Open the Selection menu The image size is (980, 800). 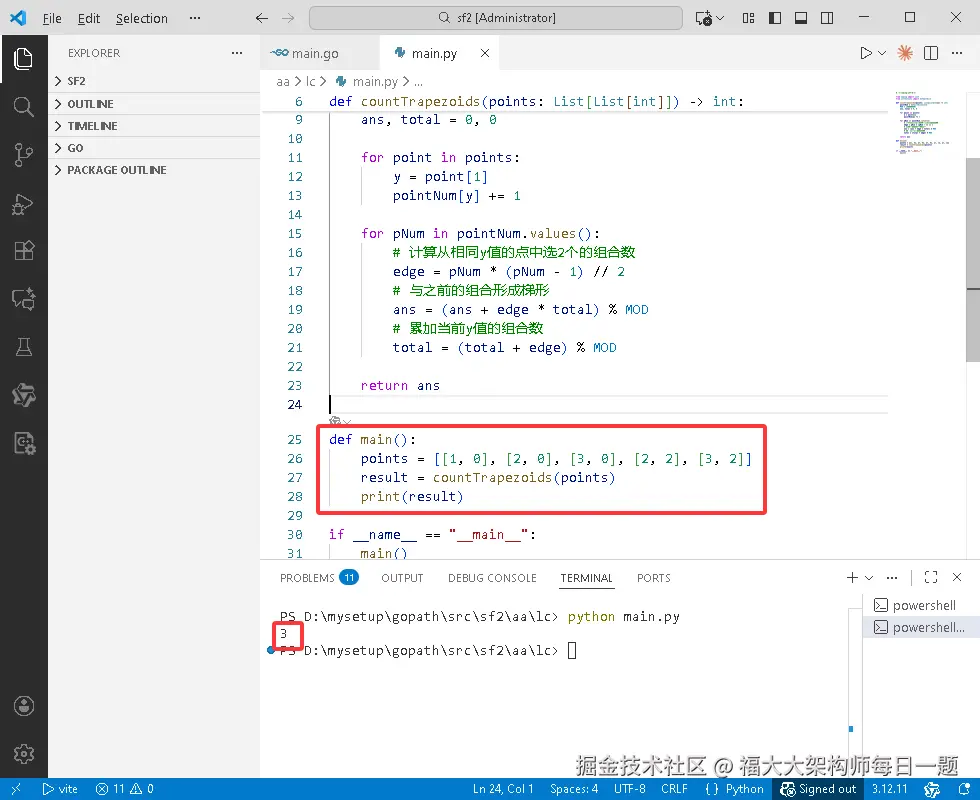[142, 18]
